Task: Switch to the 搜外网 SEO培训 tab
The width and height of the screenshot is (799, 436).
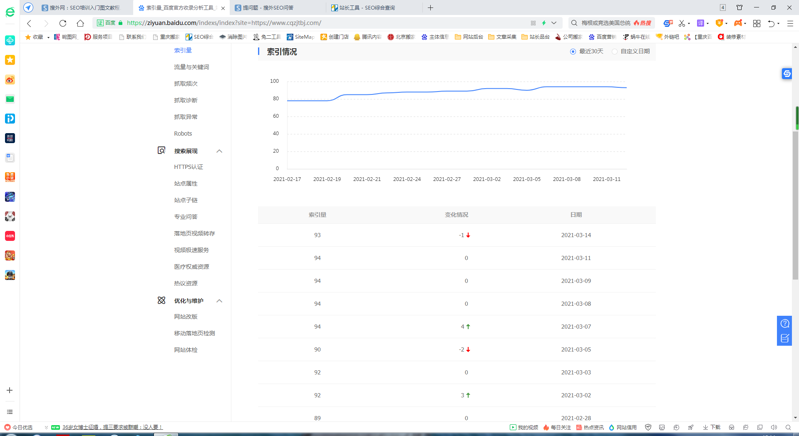Action: [x=82, y=8]
